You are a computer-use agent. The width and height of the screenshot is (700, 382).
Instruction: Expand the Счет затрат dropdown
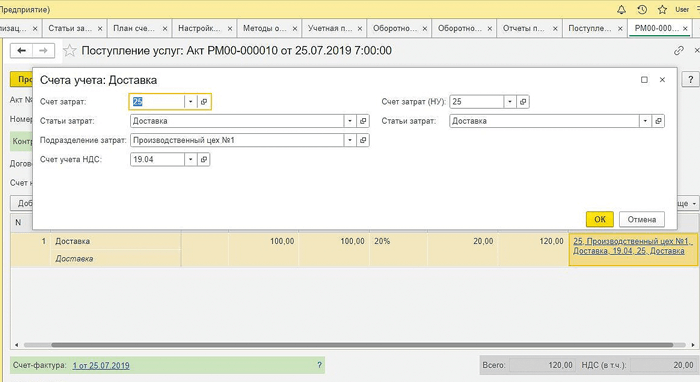pyautogui.click(x=191, y=102)
